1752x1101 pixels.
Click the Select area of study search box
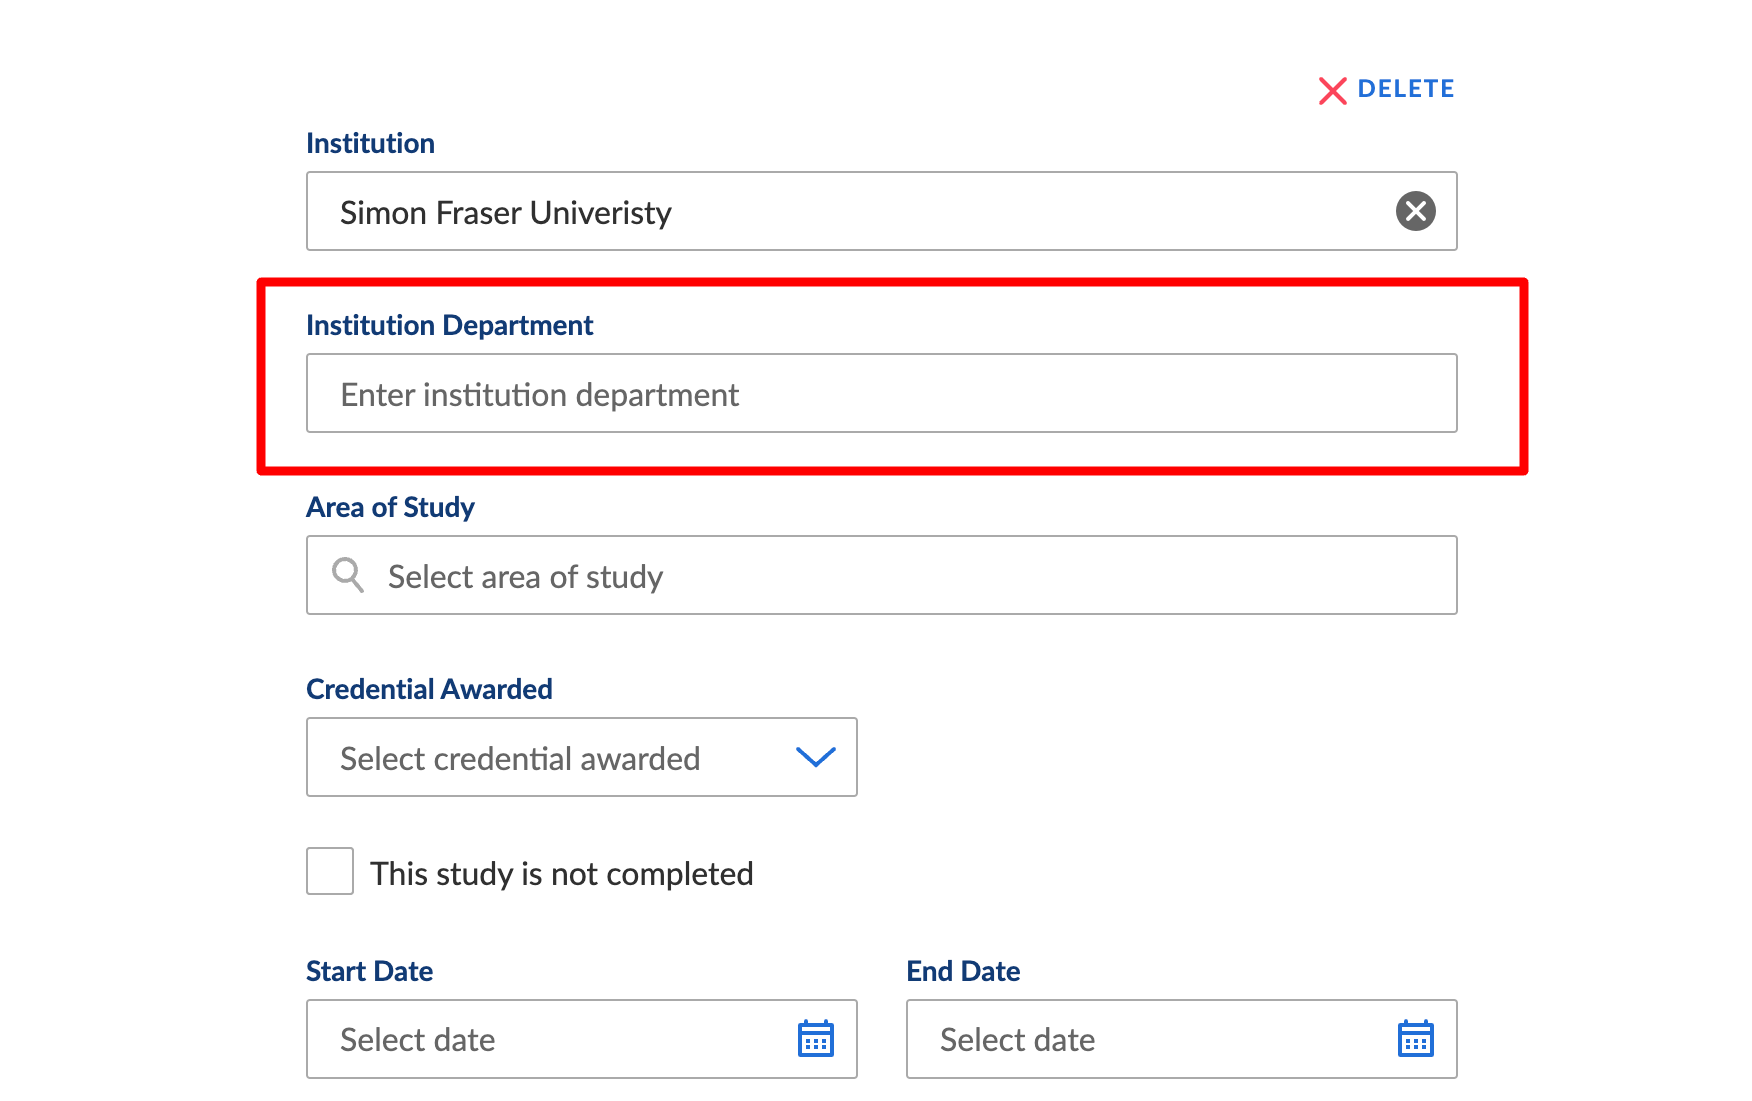coord(900,576)
